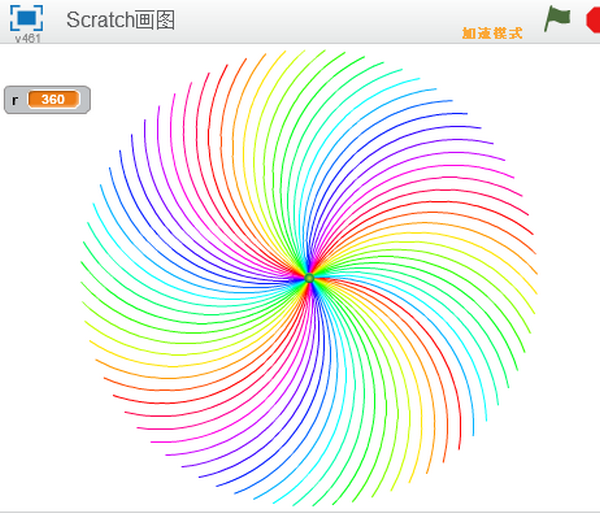Image resolution: width=600 pixels, height=514 pixels.
Task: Click the green sprite dot at spiral center
Action: coord(310,278)
